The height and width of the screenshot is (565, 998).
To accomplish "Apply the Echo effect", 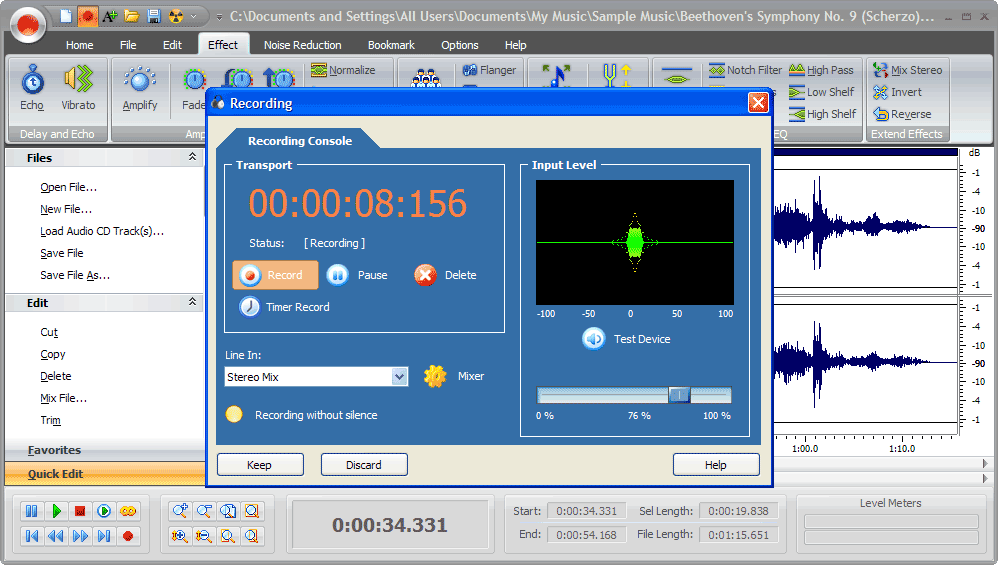I will pos(32,88).
